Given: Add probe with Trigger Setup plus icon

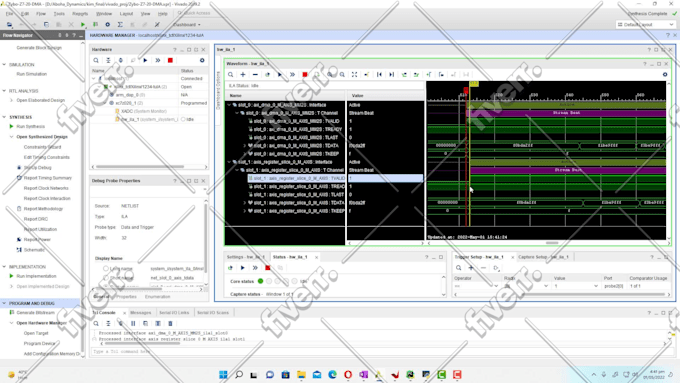Looking at the screenshot, I should pos(471,268).
